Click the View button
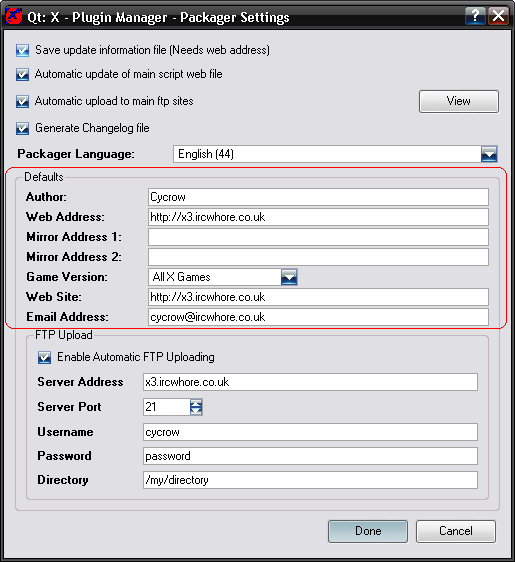The height and width of the screenshot is (562, 515). tap(459, 101)
